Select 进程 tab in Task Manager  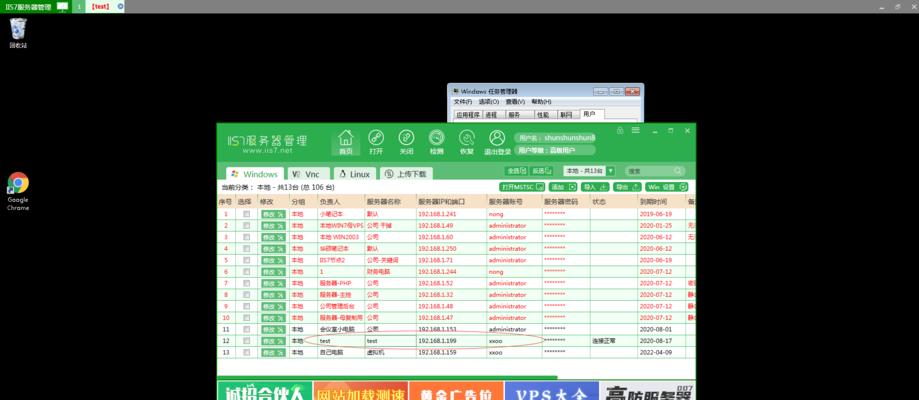point(492,115)
